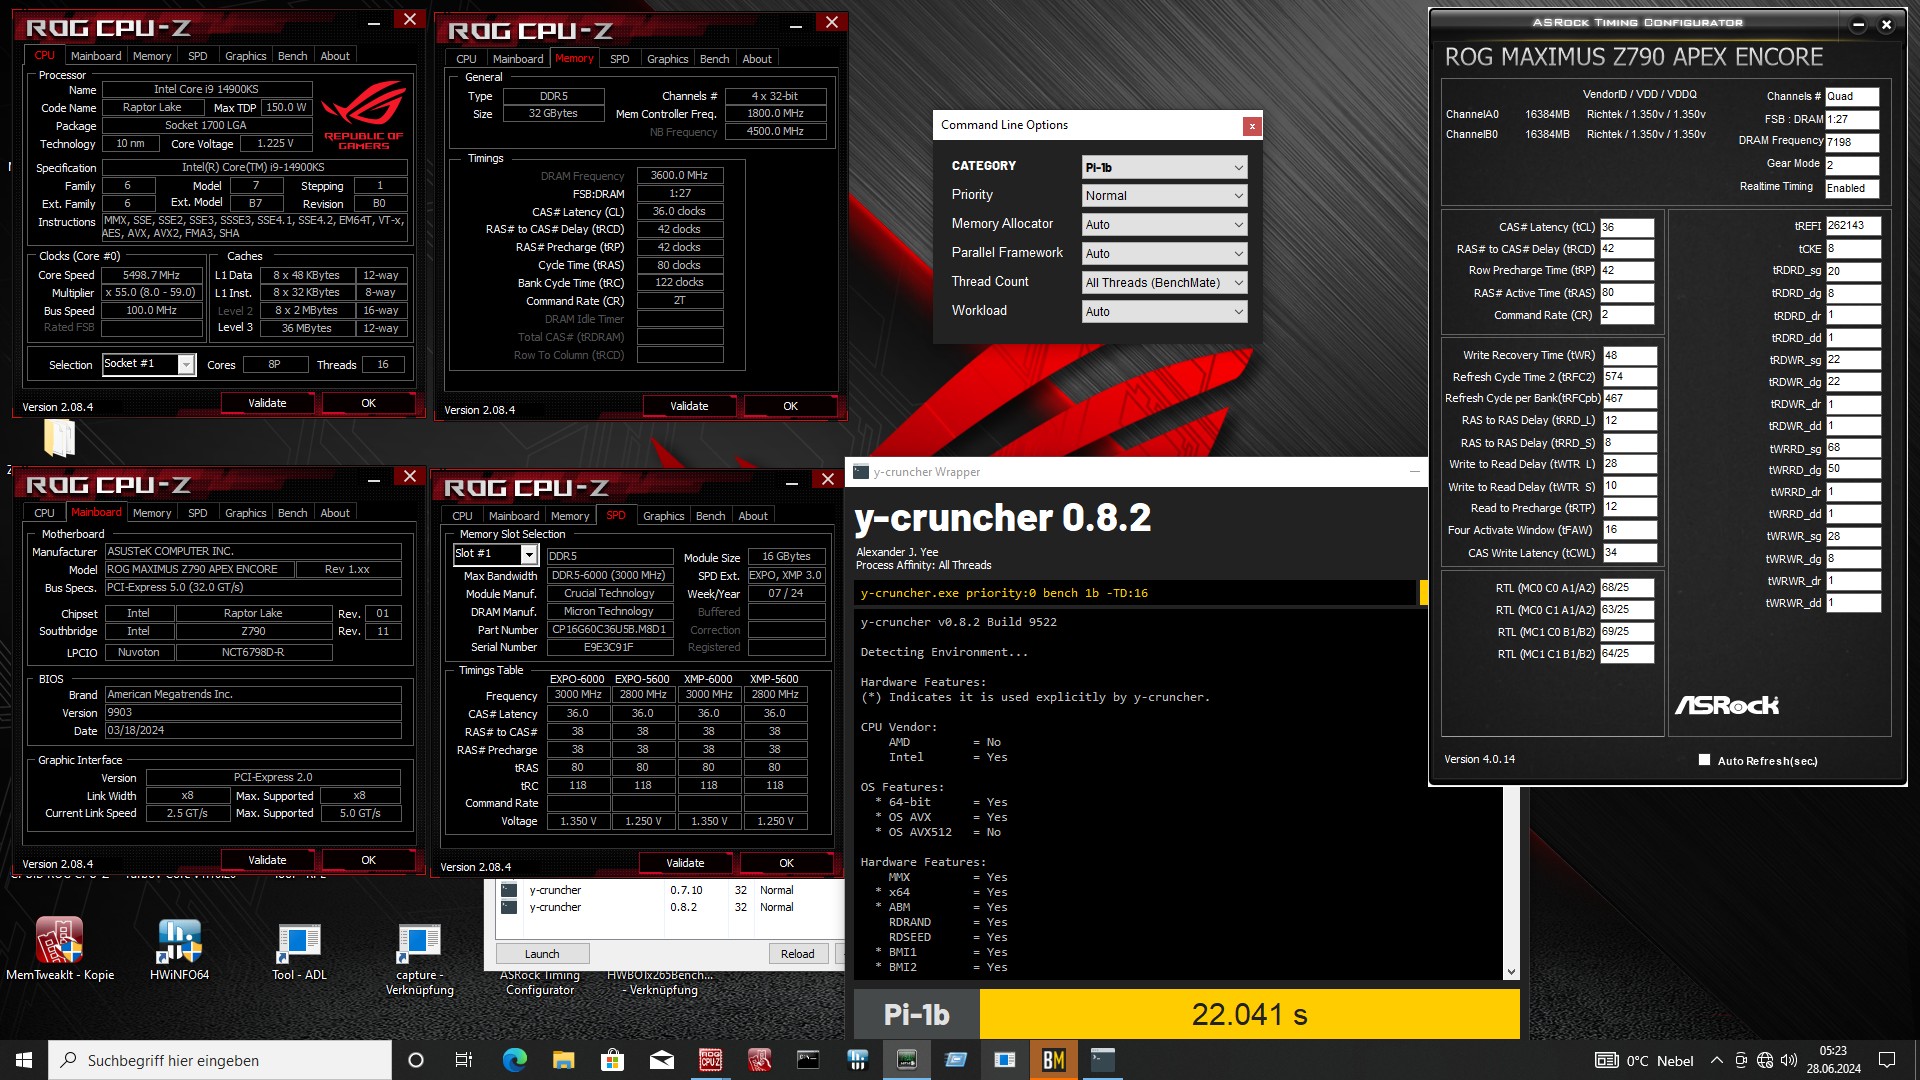Screen dimensions: 1920x1080
Task: Click the HWiNFO taskbar icon
Action: tap(857, 1060)
